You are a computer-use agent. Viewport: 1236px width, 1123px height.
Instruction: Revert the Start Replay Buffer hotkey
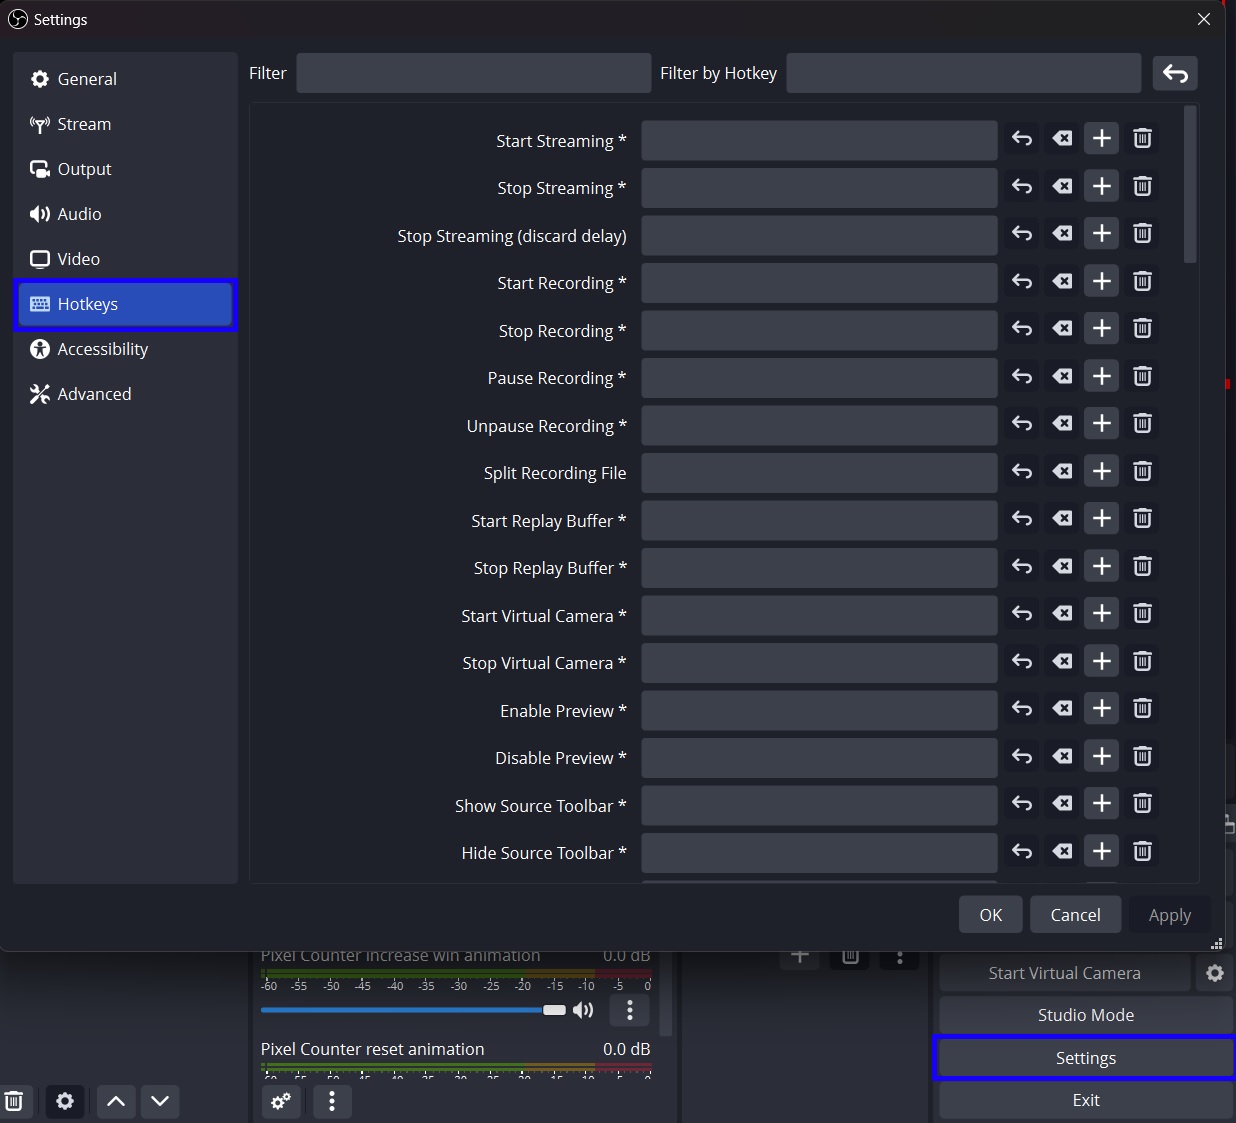[x=1021, y=519]
